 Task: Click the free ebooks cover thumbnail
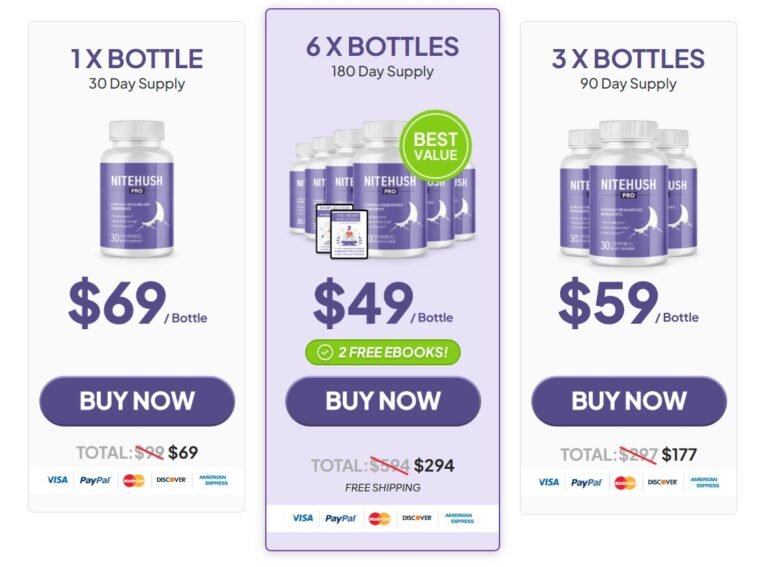coord(342,231)
